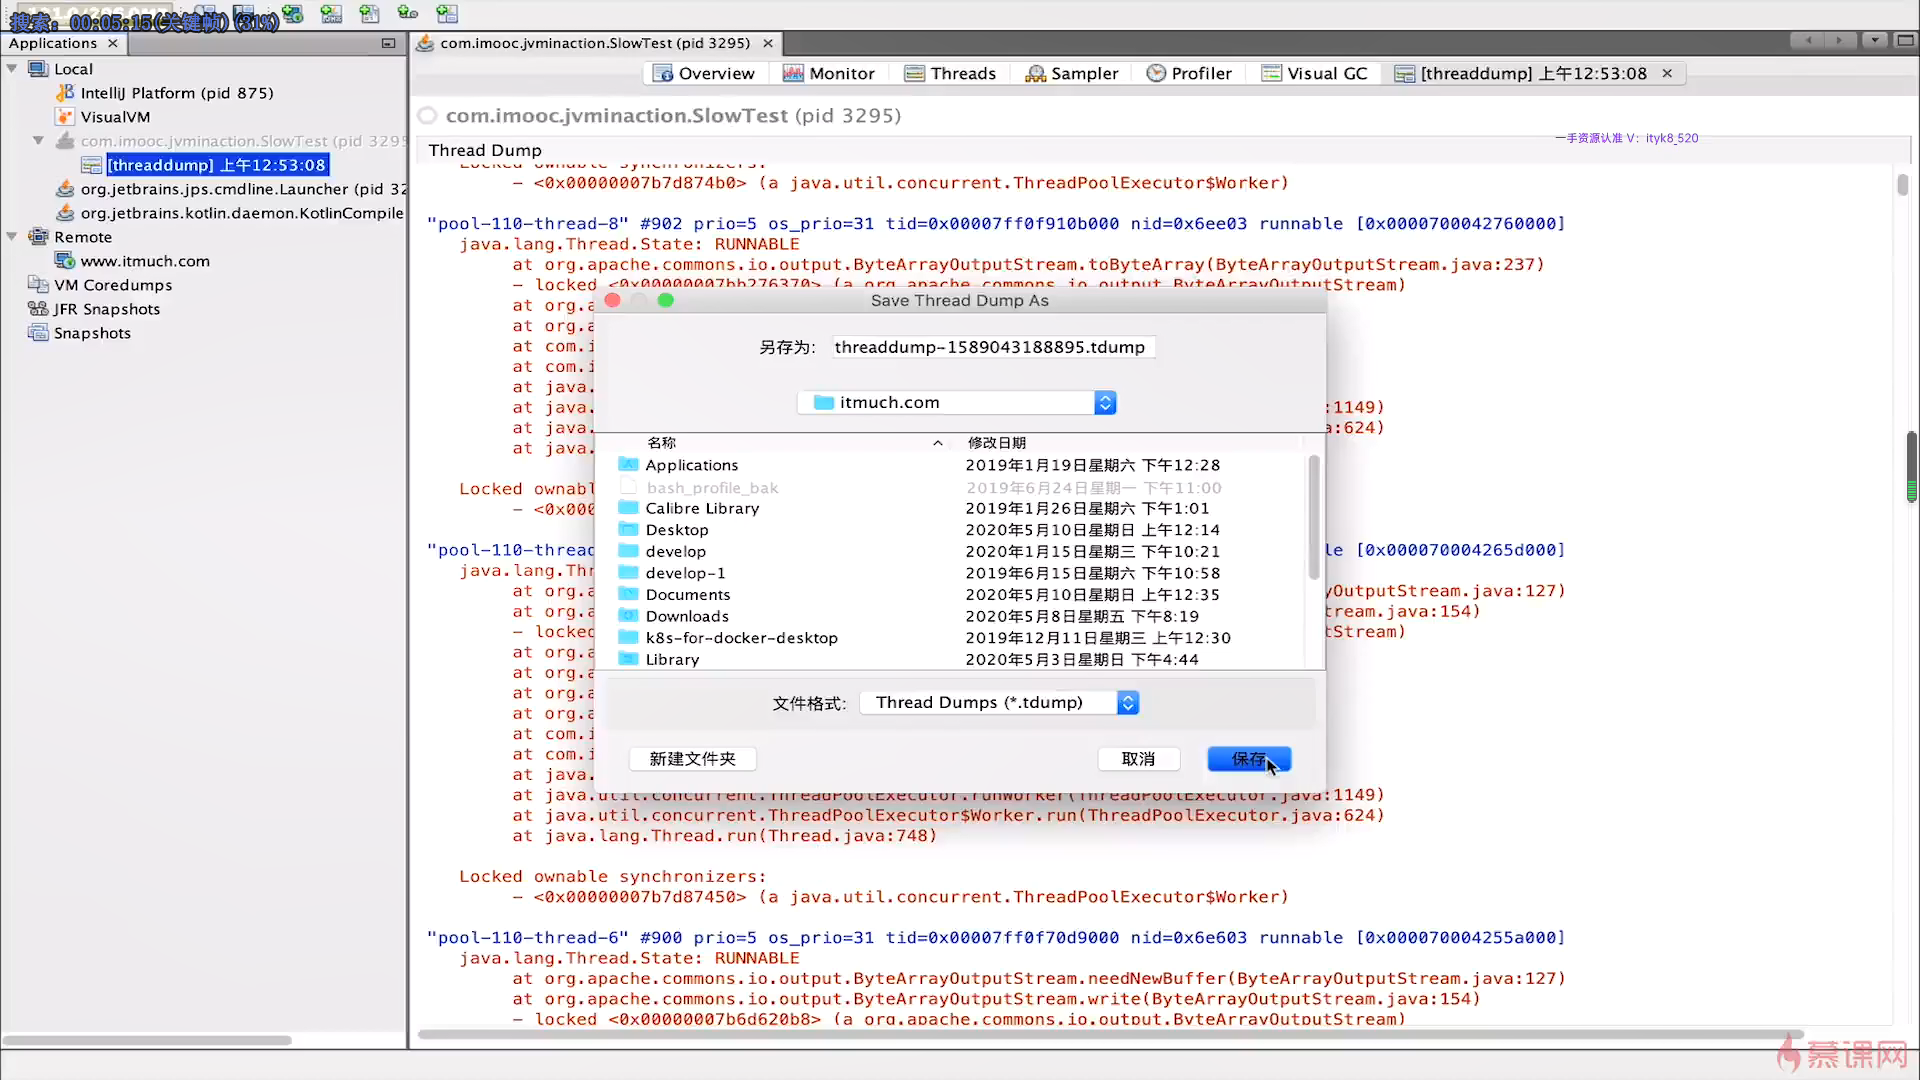Open the itmuch.com folder location dropdown
The image size is (1920, 1080).
point(1104,402)
